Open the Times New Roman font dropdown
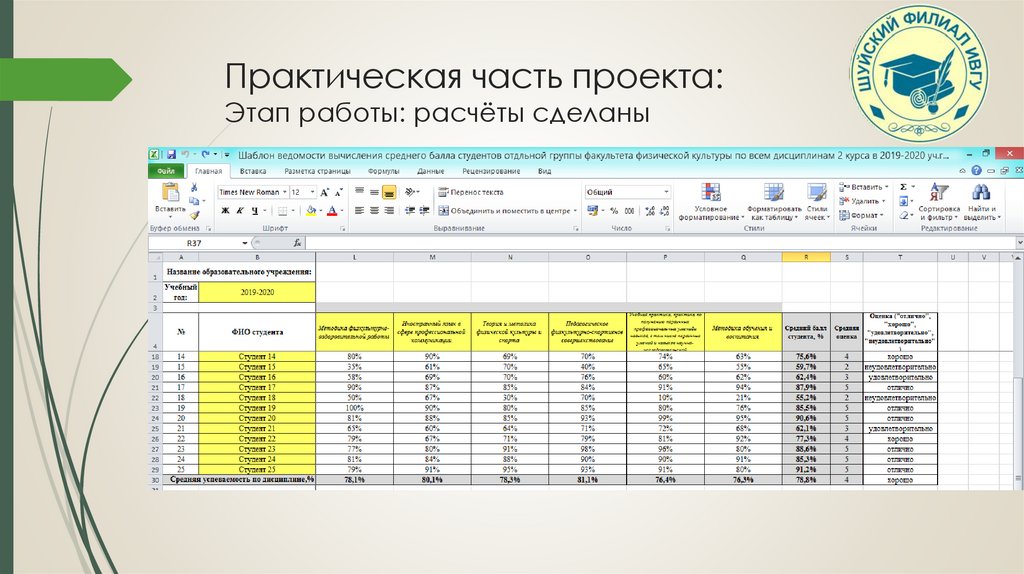The height and width of the screenshot is (574, 1024). pos(285,192)
